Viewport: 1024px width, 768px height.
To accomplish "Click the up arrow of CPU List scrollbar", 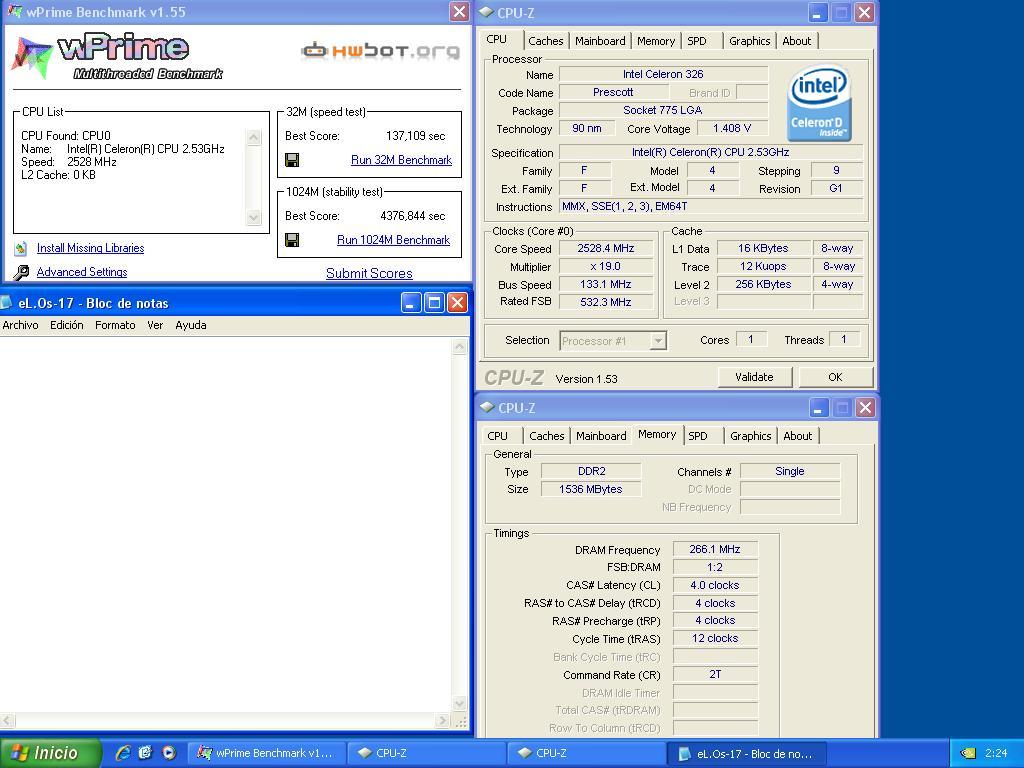I will 253,137.
